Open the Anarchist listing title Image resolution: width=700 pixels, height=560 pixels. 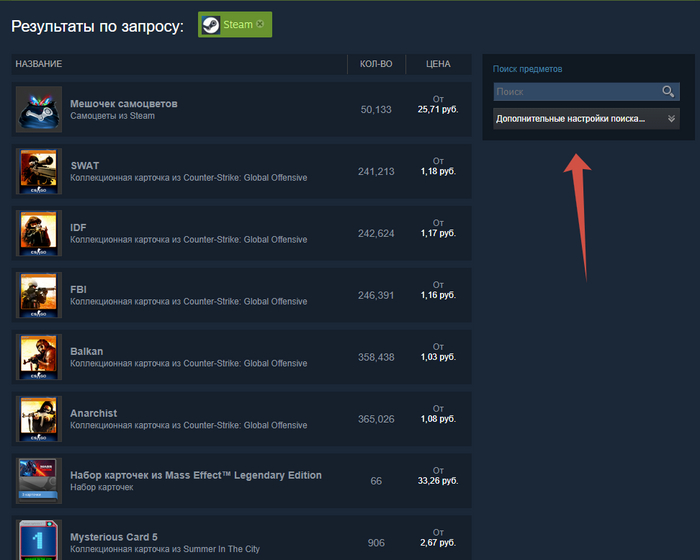[x=94, y=414]
